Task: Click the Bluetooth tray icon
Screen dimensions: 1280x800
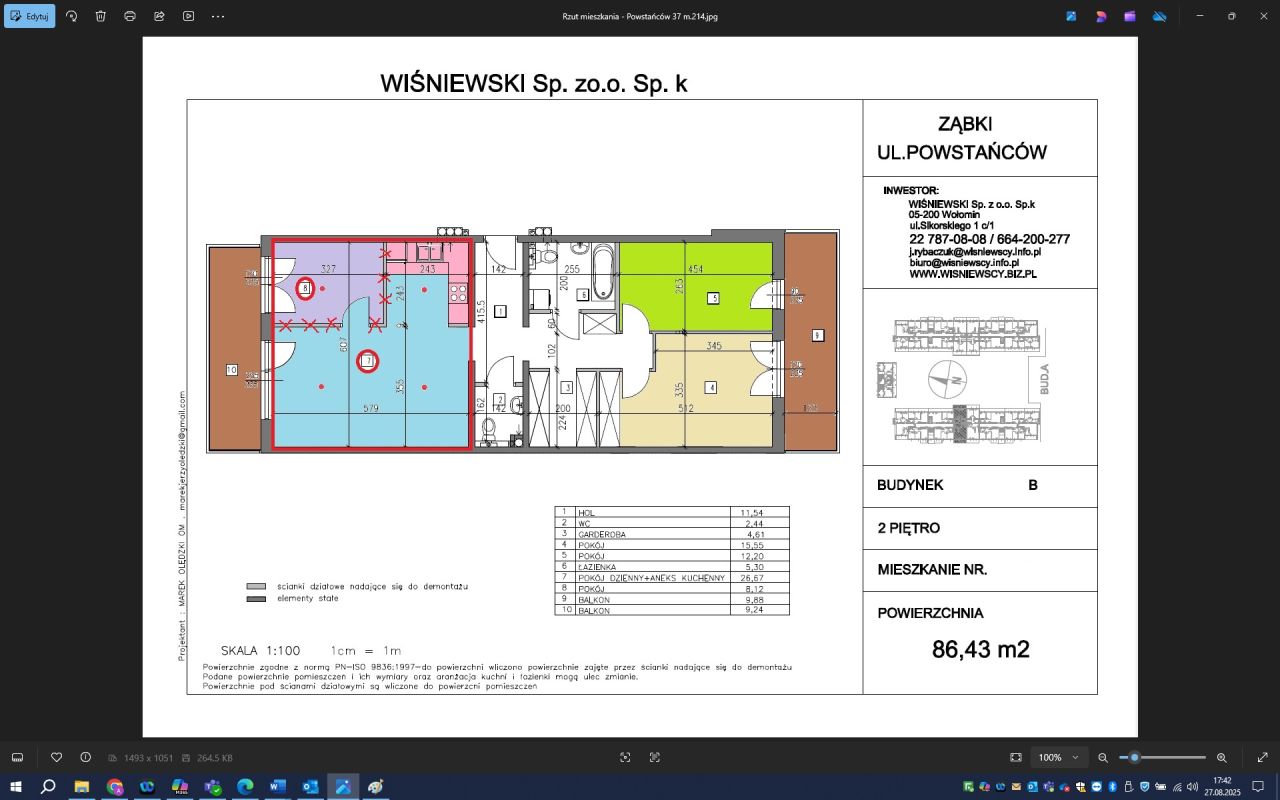Action: (1112, 787)
